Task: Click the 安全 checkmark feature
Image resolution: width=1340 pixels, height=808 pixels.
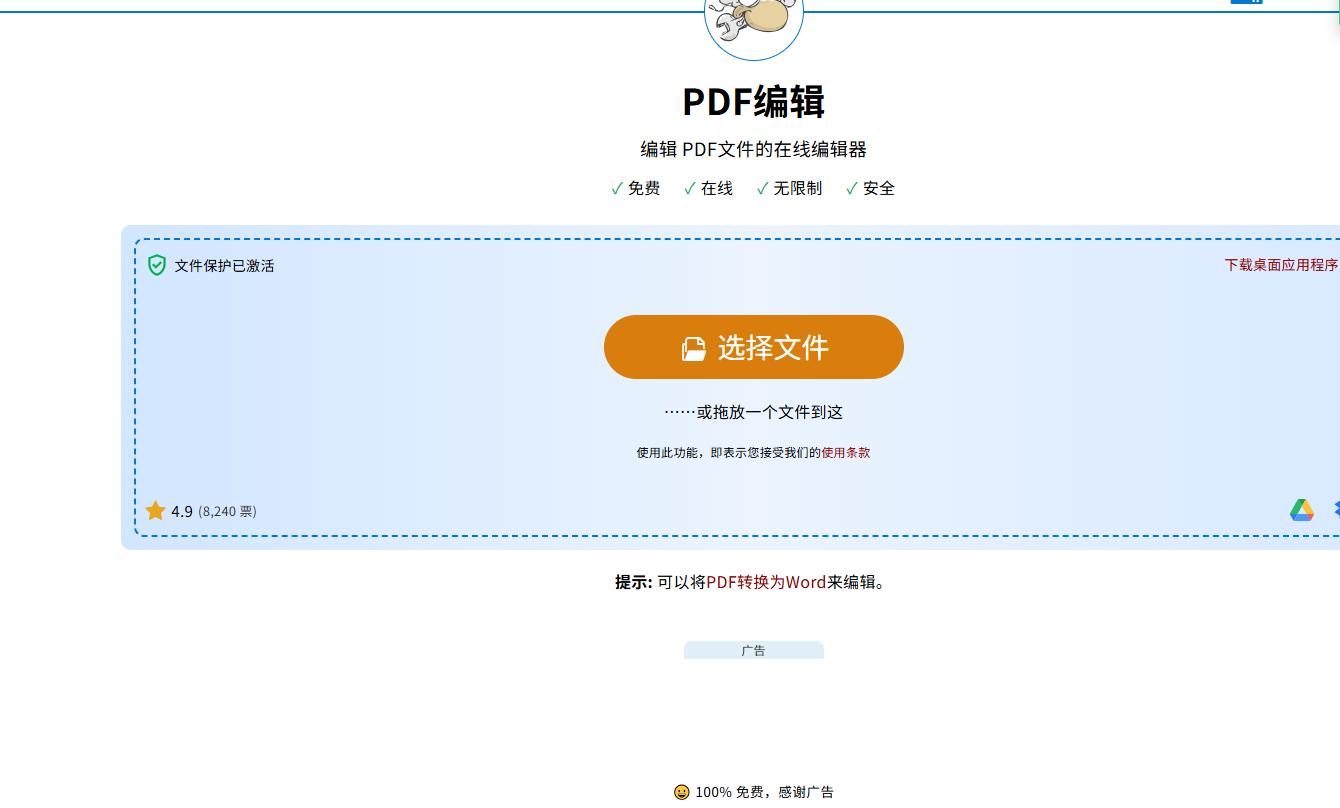Action: click(x=870, y=188)
